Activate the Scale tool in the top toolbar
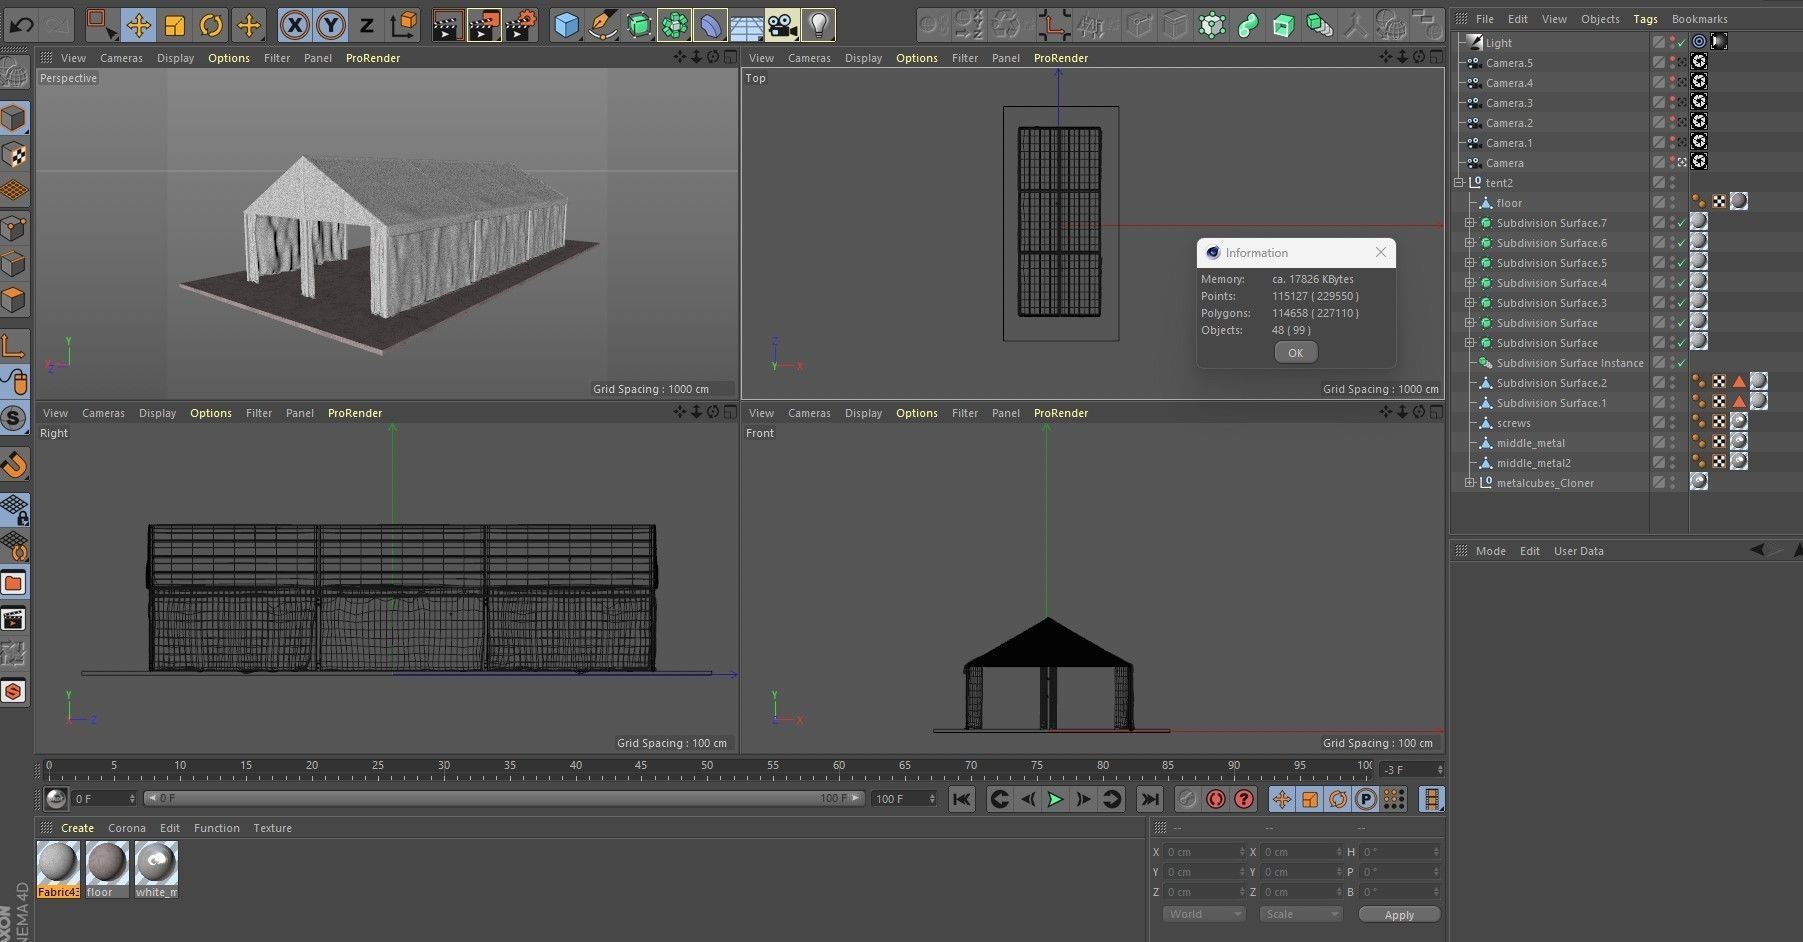The image size is (1803, 942). pos(175,24)
